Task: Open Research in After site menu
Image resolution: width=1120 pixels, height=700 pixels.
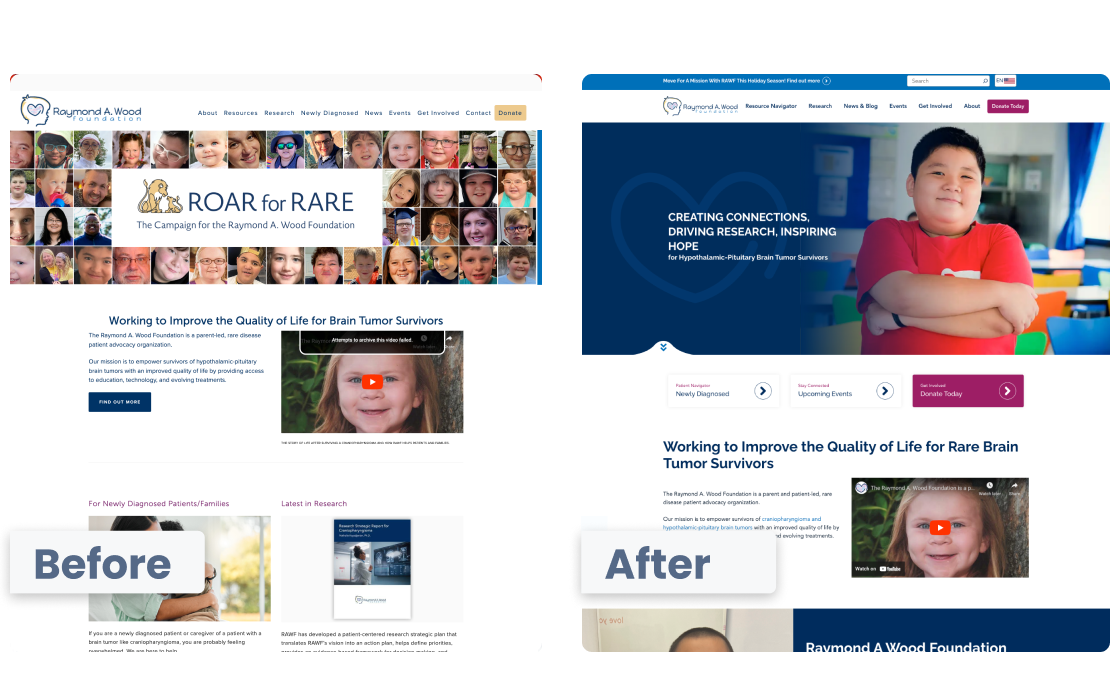Action: pyautogui.click(x=820, y=106)
